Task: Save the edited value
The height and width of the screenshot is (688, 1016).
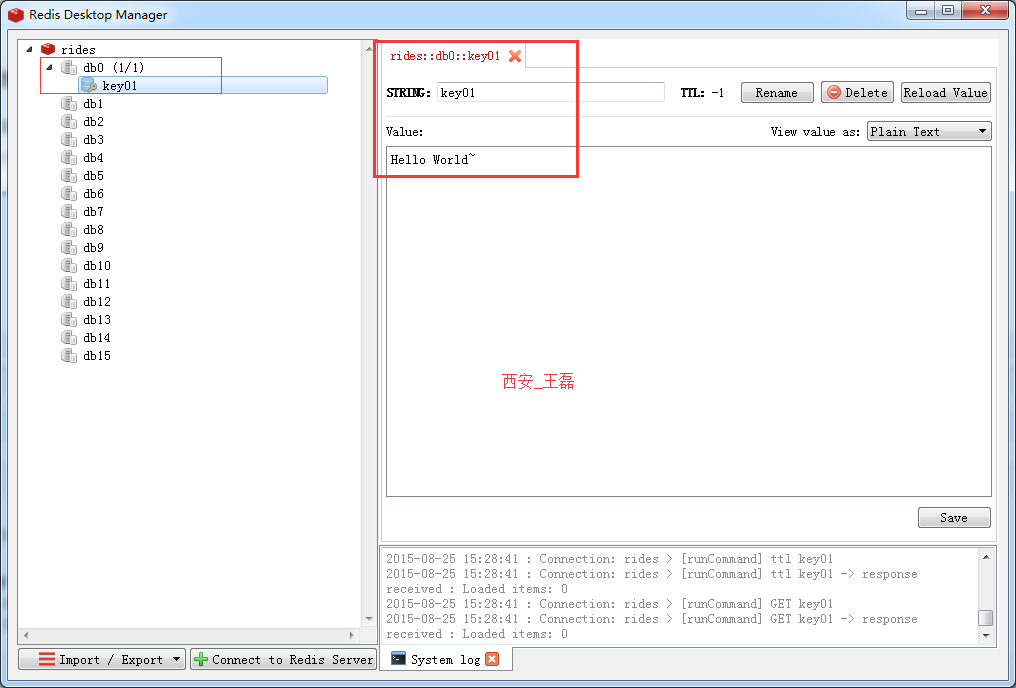Action: pyautogui.click(x=954, y=518)
